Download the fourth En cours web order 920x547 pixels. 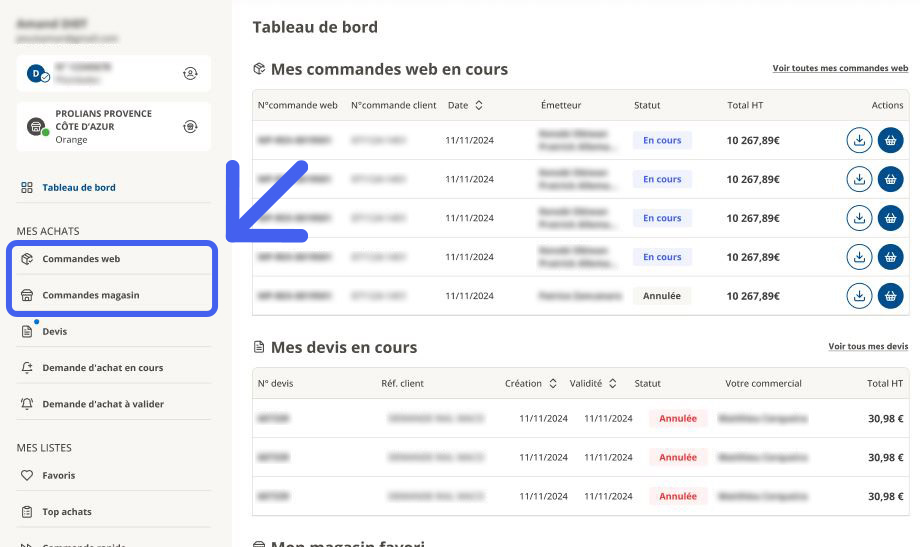pyautogui.click(x=859, y=257)
